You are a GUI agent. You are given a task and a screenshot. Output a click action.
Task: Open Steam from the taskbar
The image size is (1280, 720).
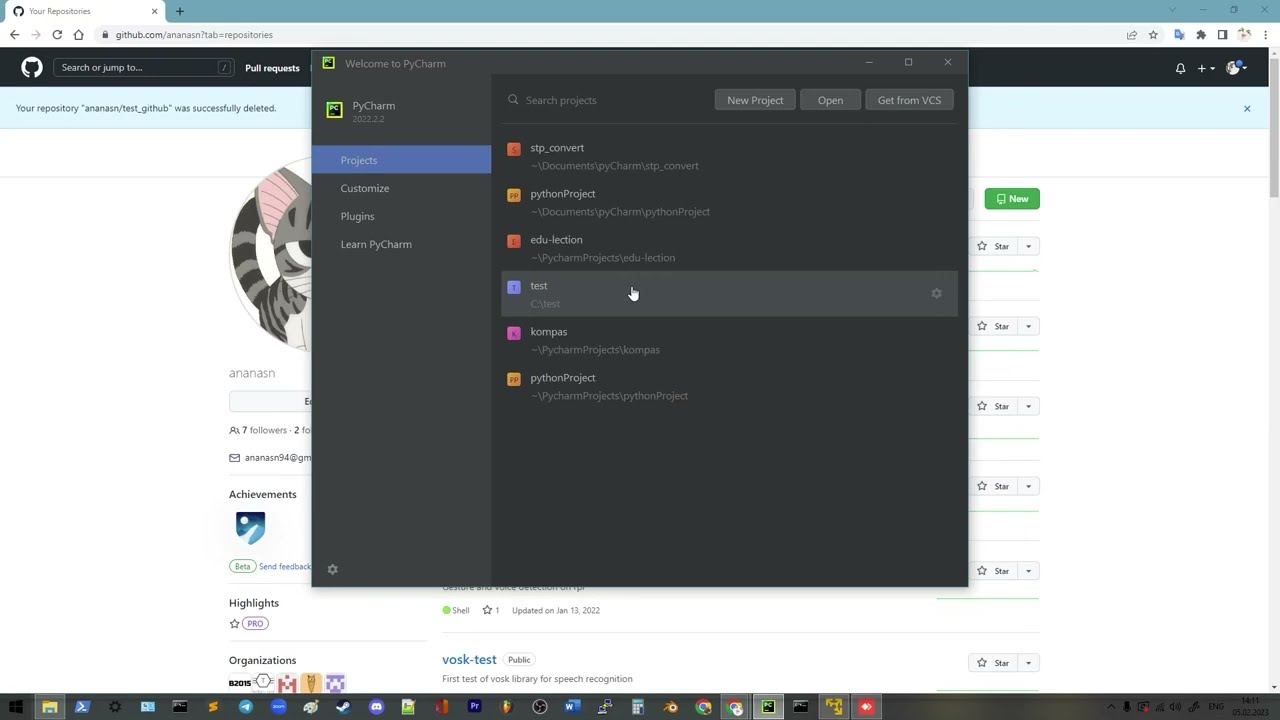(x=343, y=707)
